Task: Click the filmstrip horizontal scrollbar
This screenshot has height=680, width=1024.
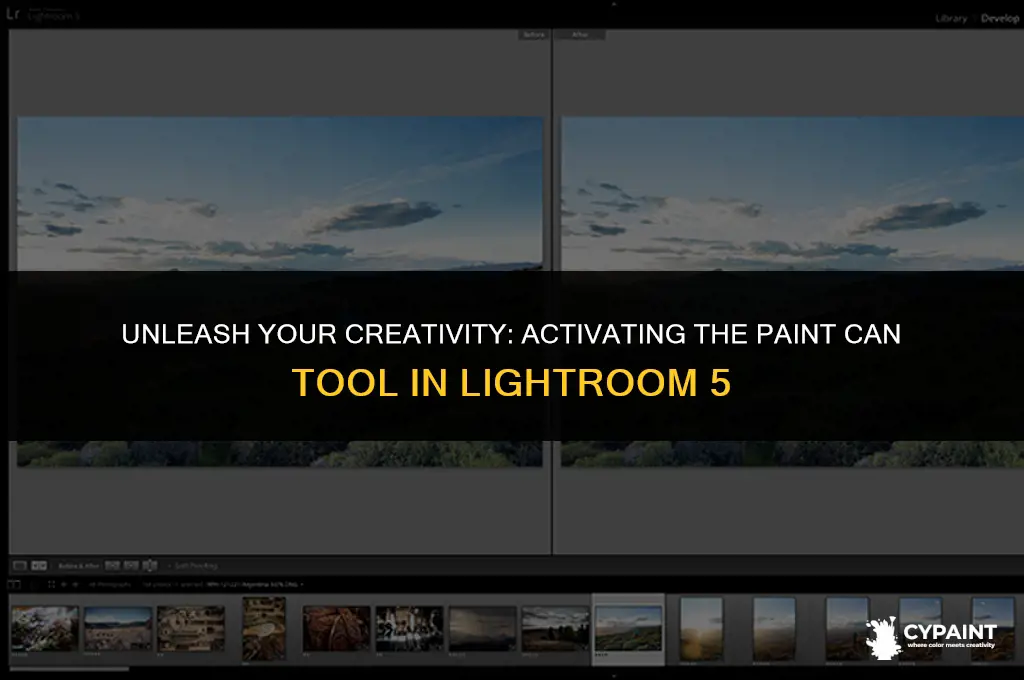Action: tap(69, 668)
